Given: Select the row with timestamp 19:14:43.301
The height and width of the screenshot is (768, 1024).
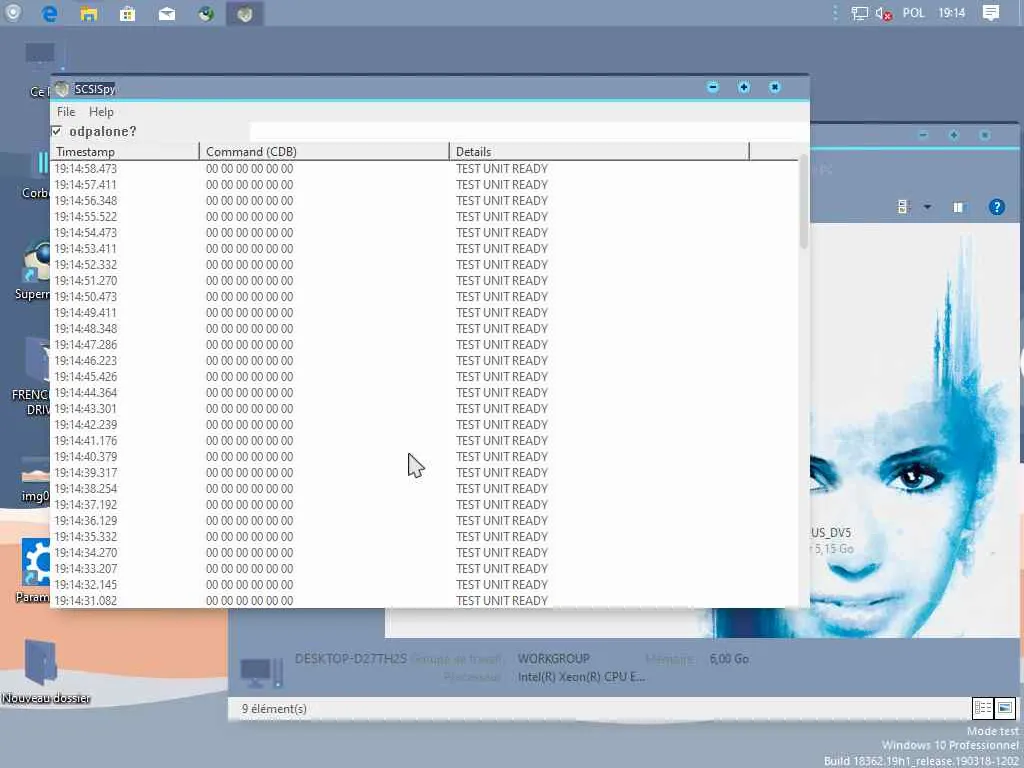Looking at the screenshot, I should (424, 409).
